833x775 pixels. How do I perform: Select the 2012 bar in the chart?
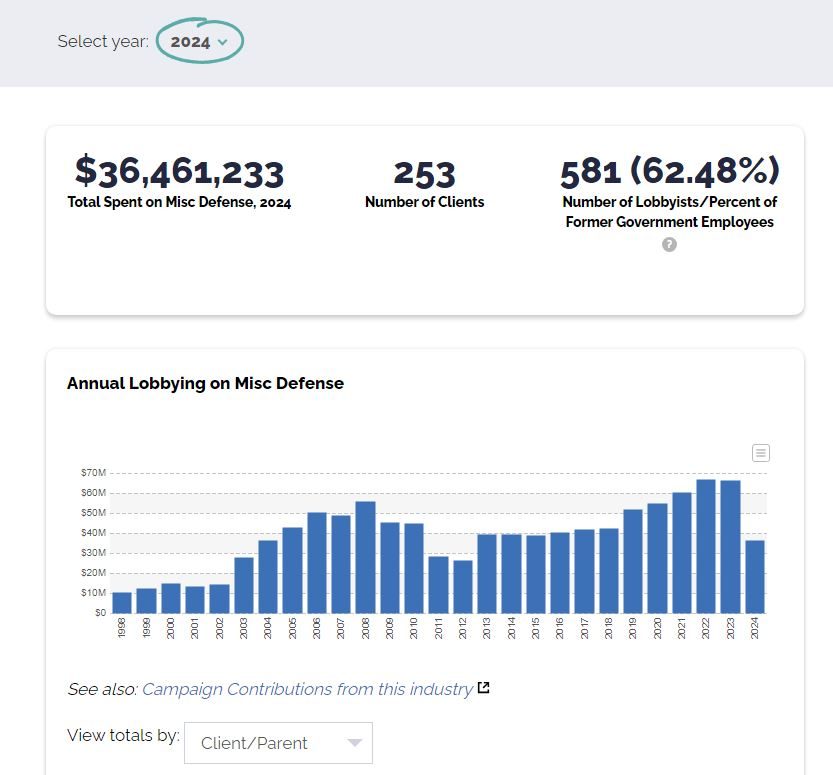coord(463,586)
